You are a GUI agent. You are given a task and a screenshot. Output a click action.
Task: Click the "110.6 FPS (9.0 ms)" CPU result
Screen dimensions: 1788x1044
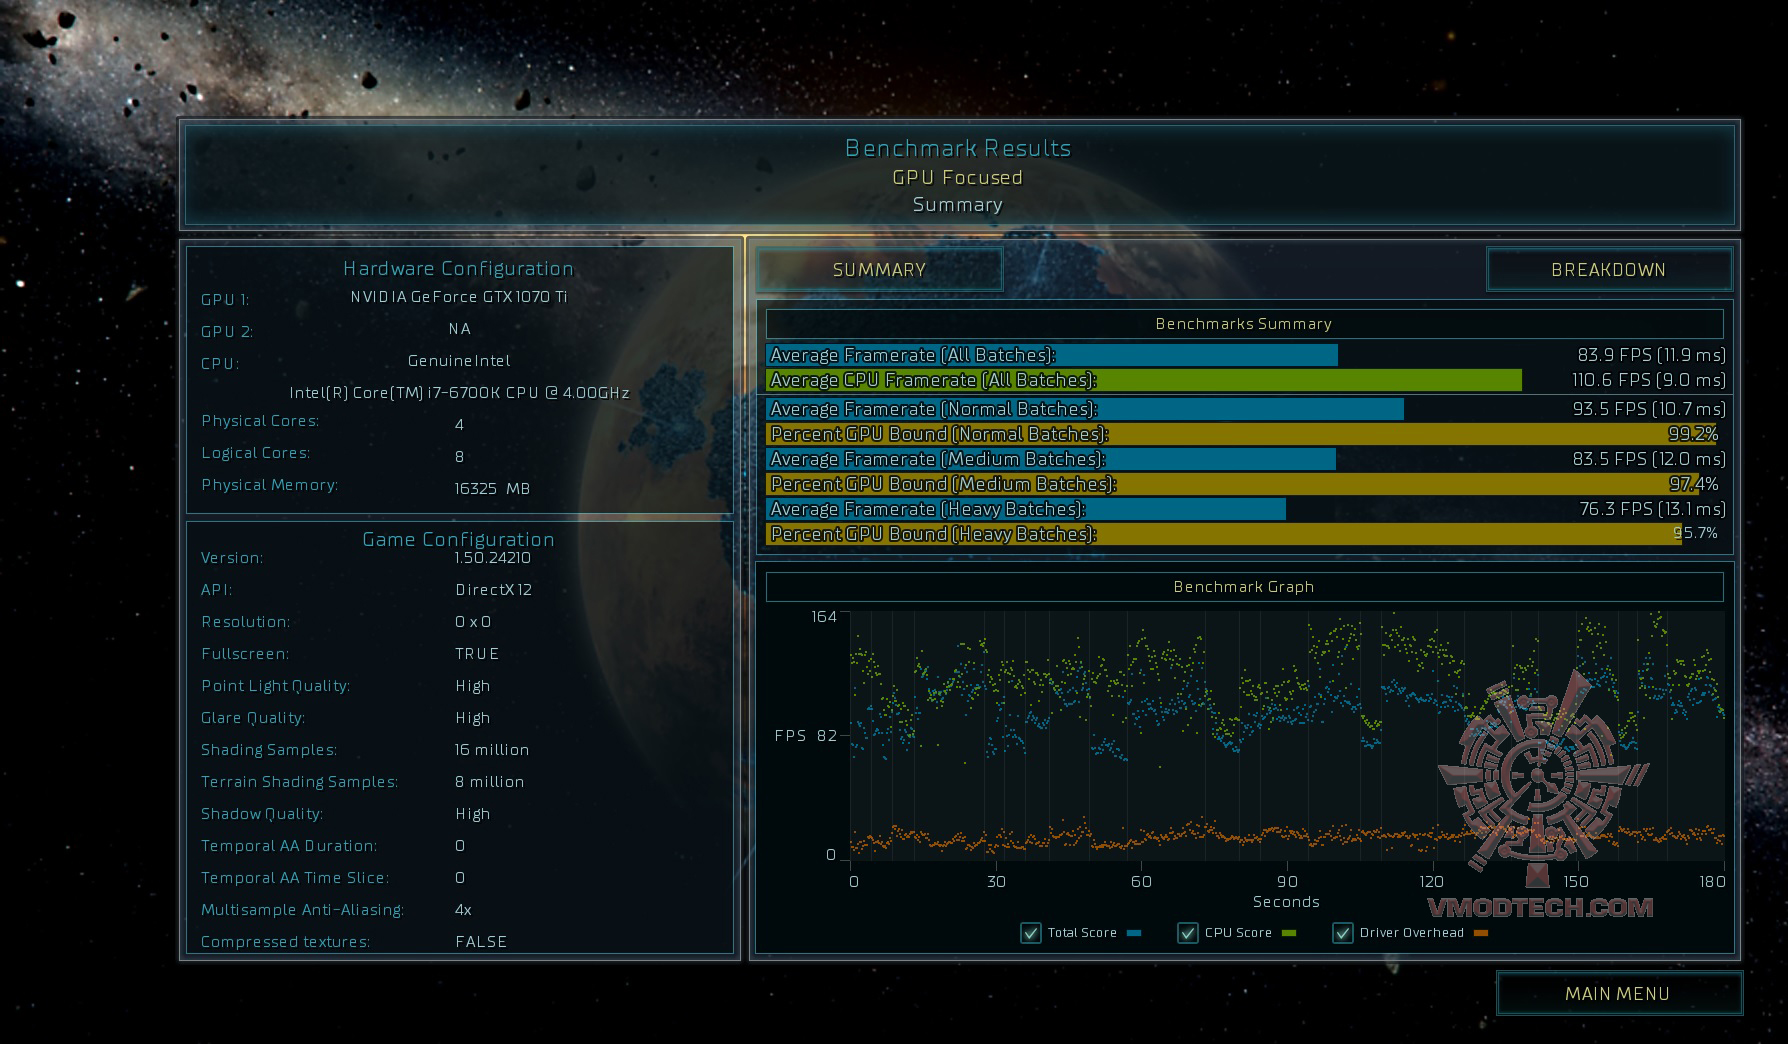pyautogui.click(x=1649, y=380)
